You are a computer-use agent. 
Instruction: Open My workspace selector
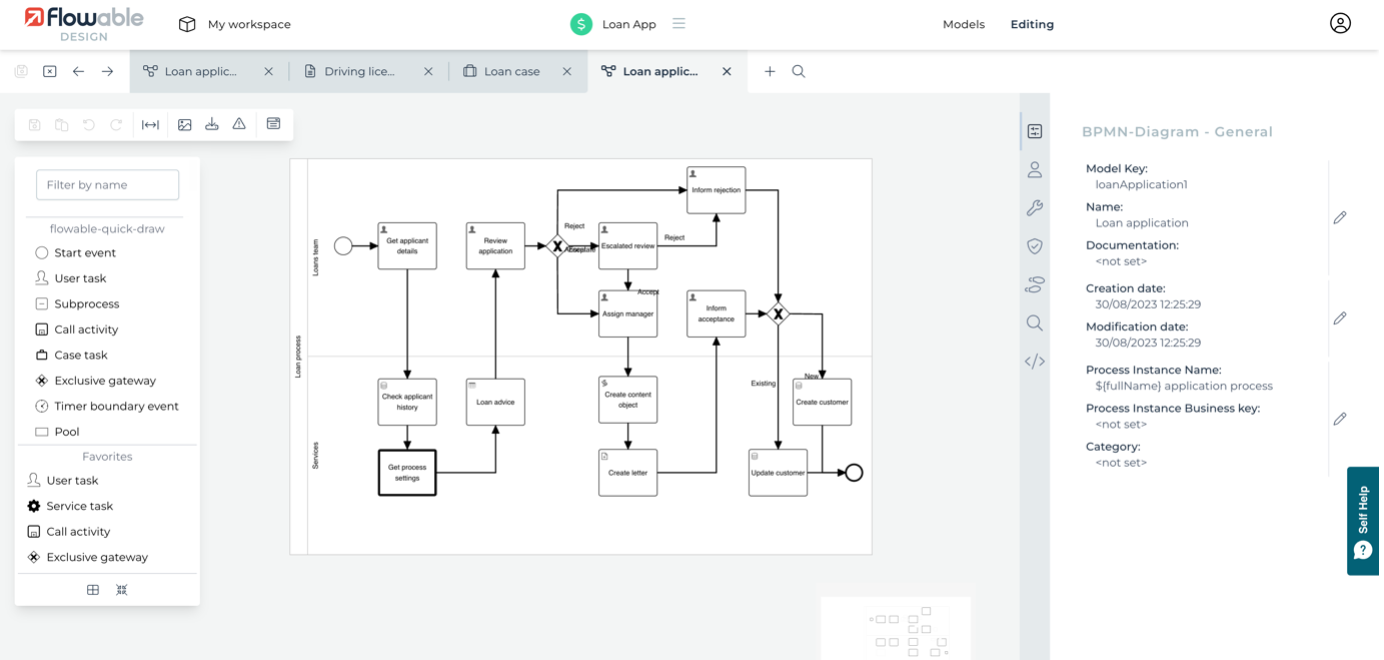pyautogui.click(x=235, y=24)
